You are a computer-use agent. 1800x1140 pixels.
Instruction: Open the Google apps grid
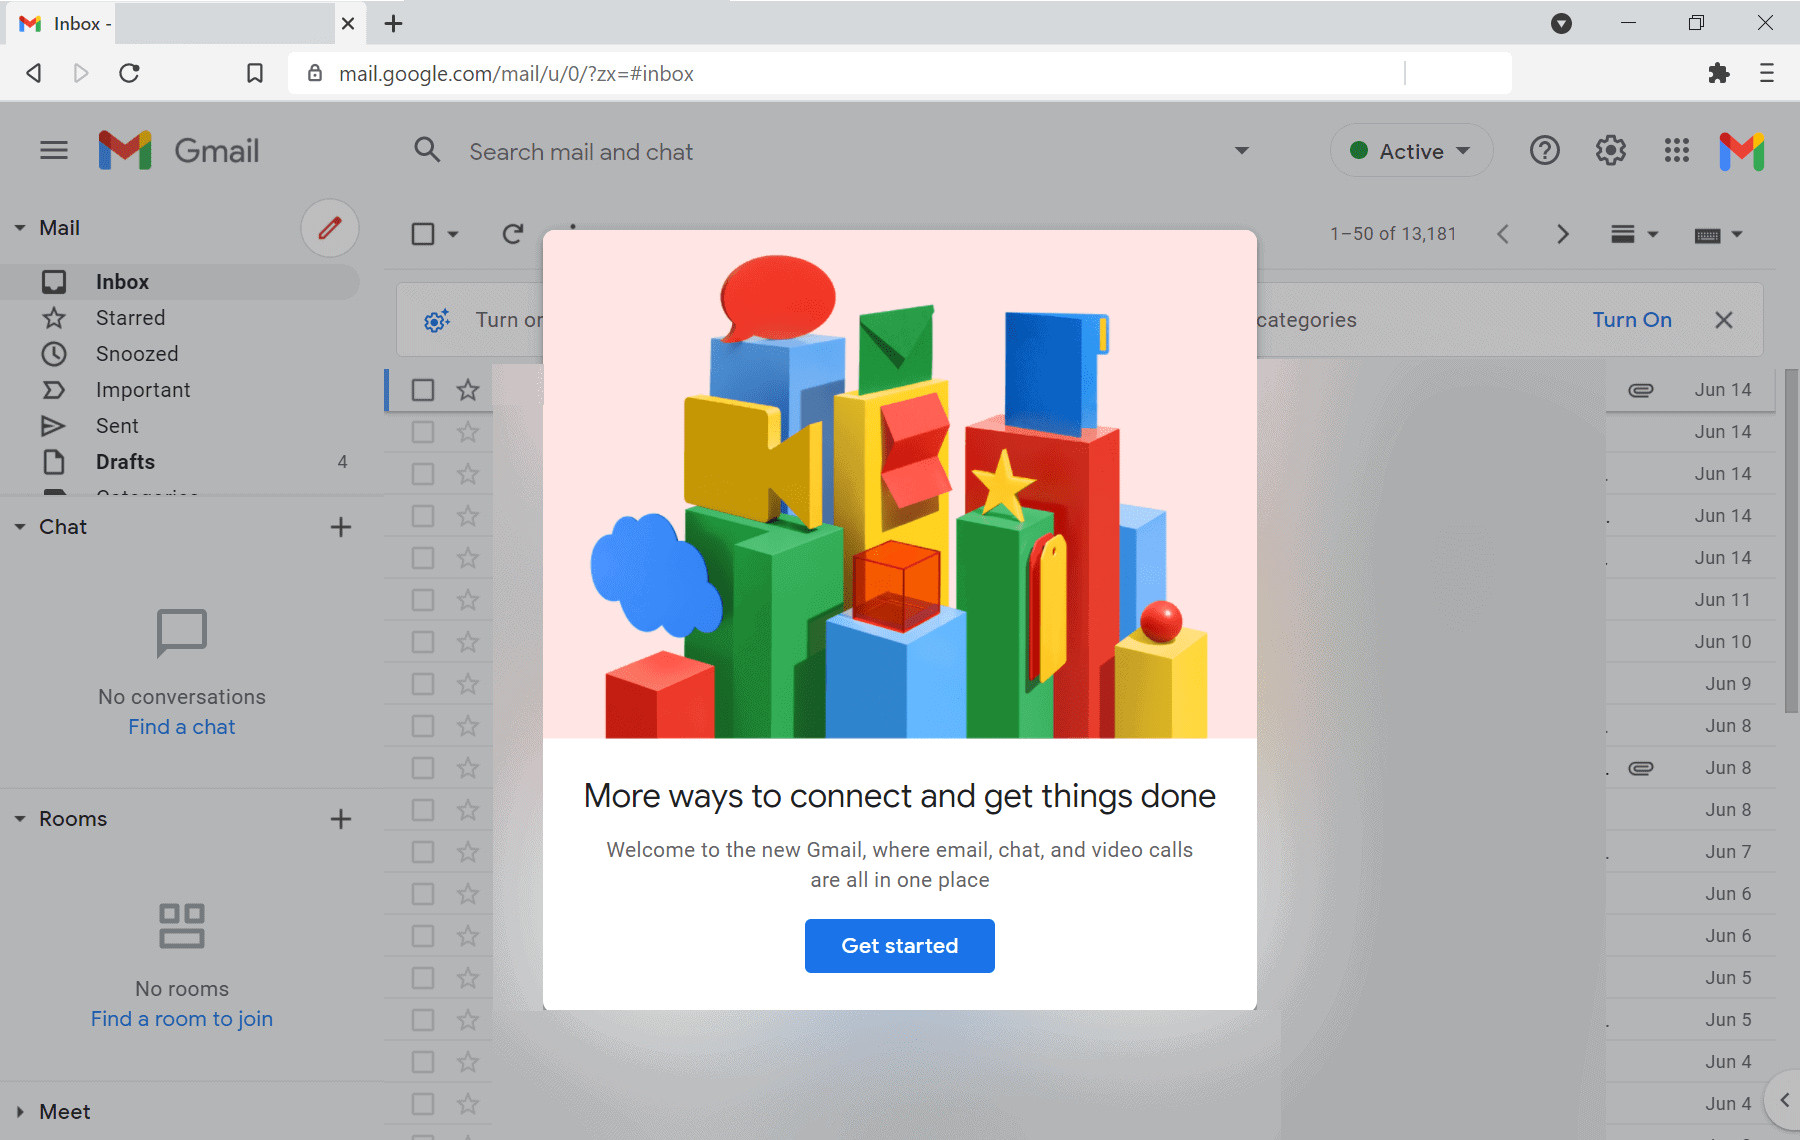click(x=1677, y=151)
